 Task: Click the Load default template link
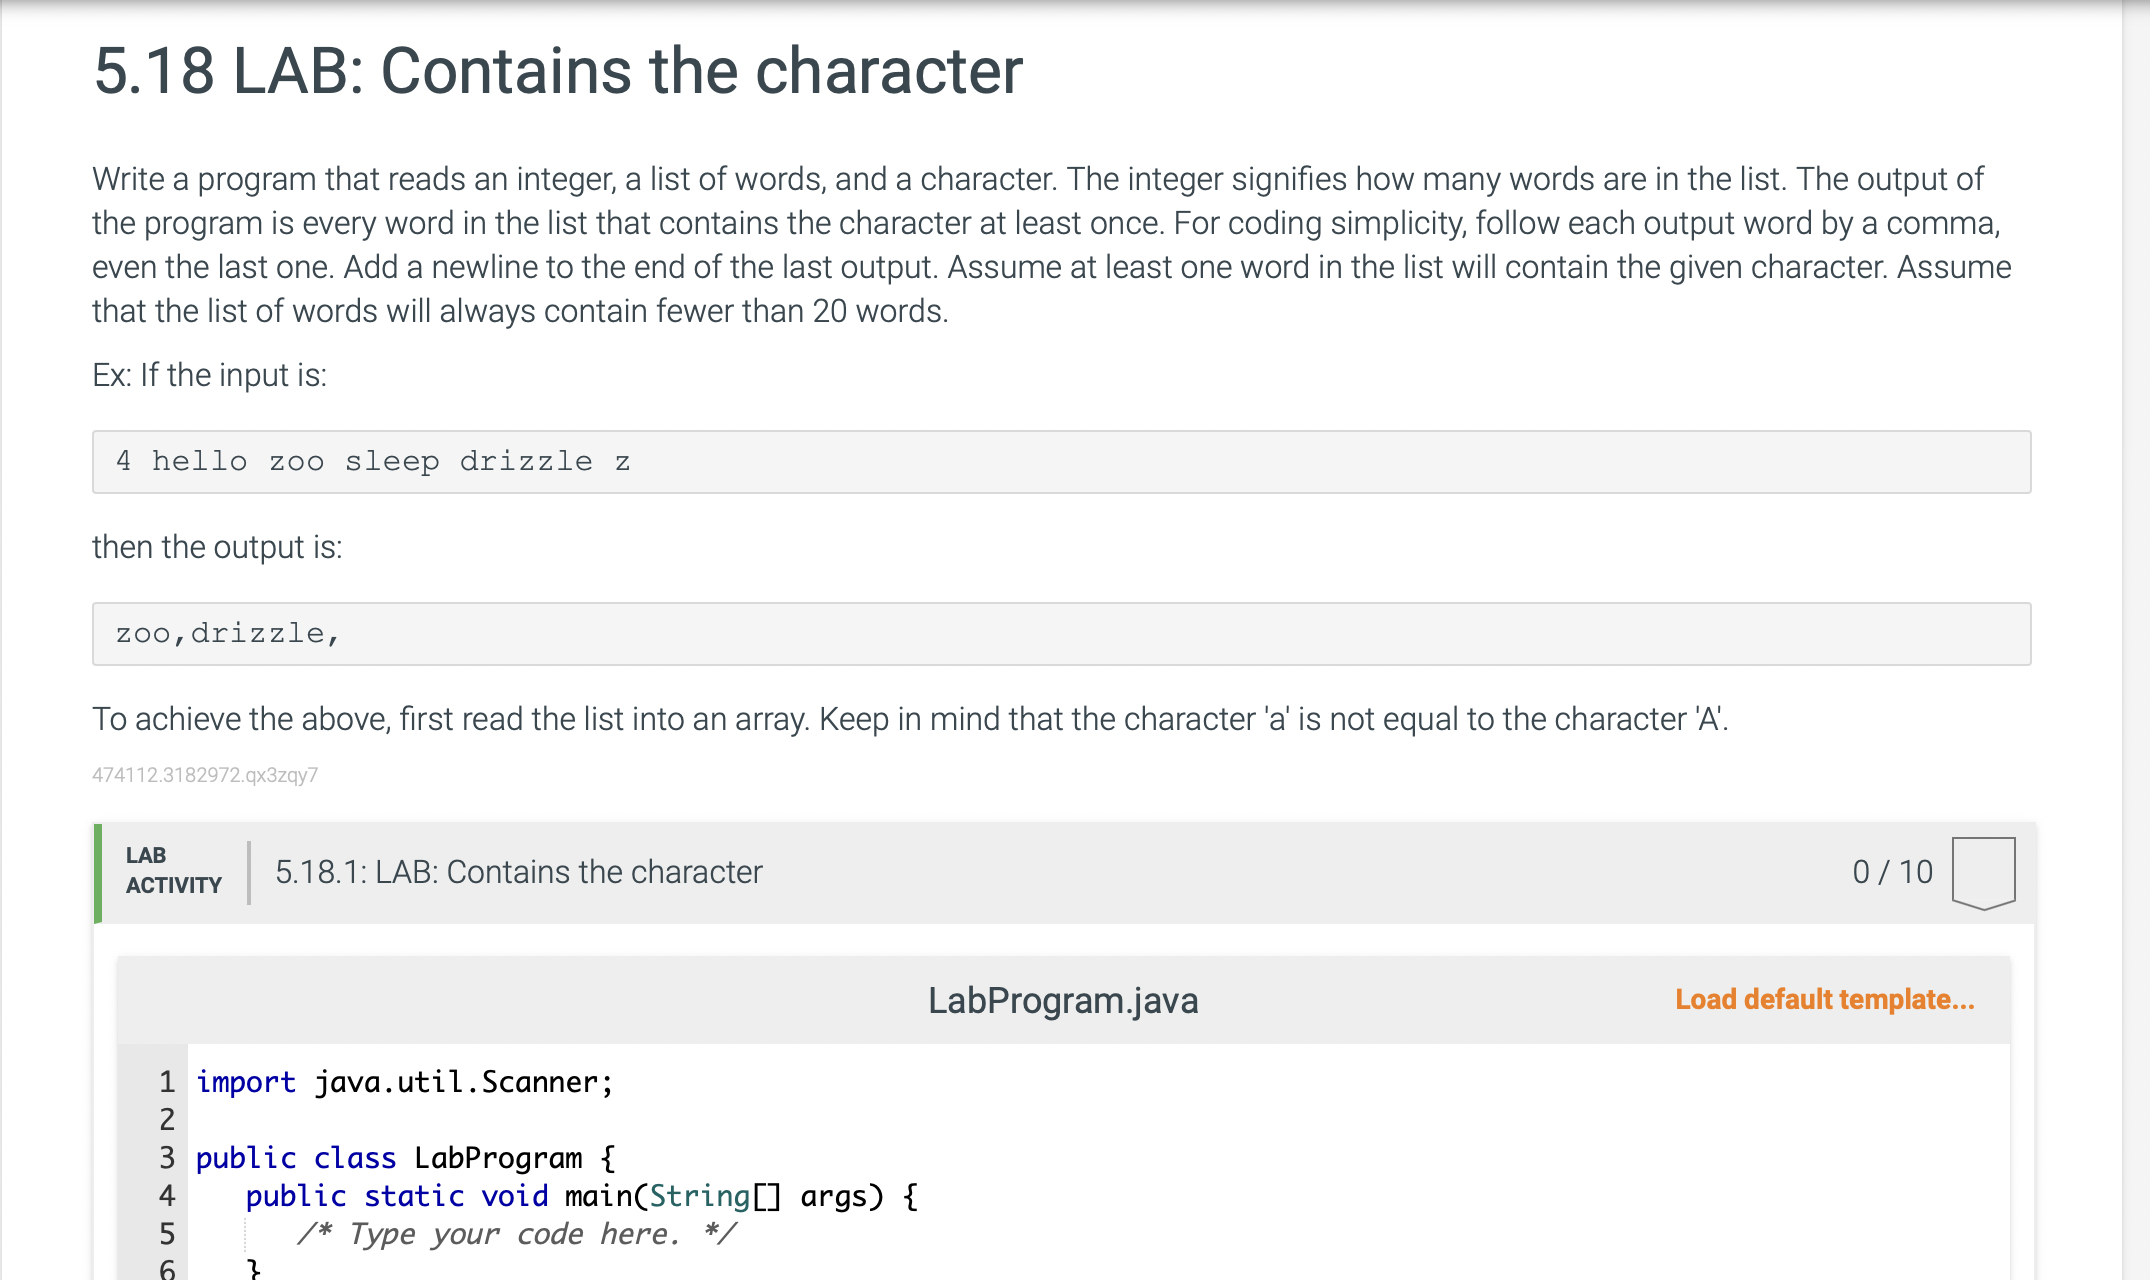pos(1824,999)
